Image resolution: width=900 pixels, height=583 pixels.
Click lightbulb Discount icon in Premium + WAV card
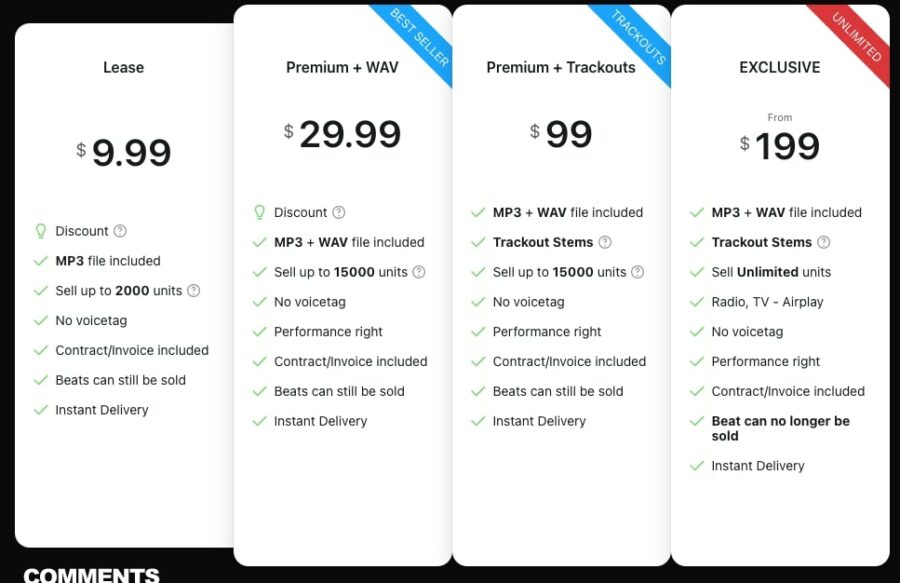click(x=260, y=212)
